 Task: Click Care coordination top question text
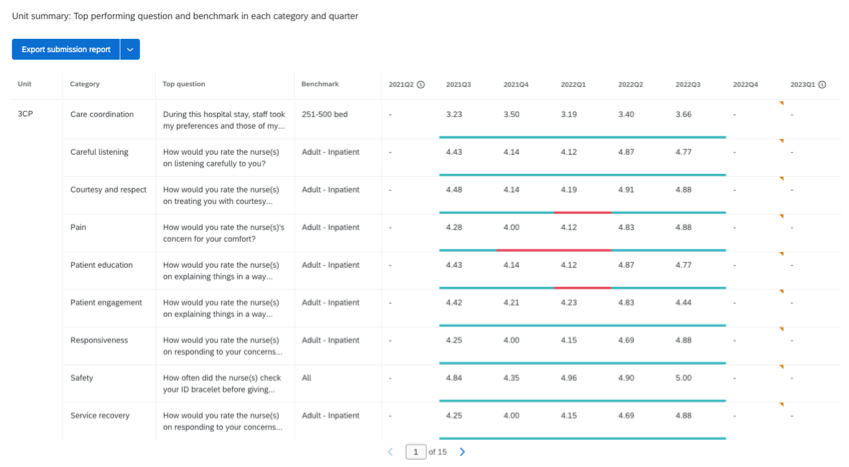tap(224, 120)
